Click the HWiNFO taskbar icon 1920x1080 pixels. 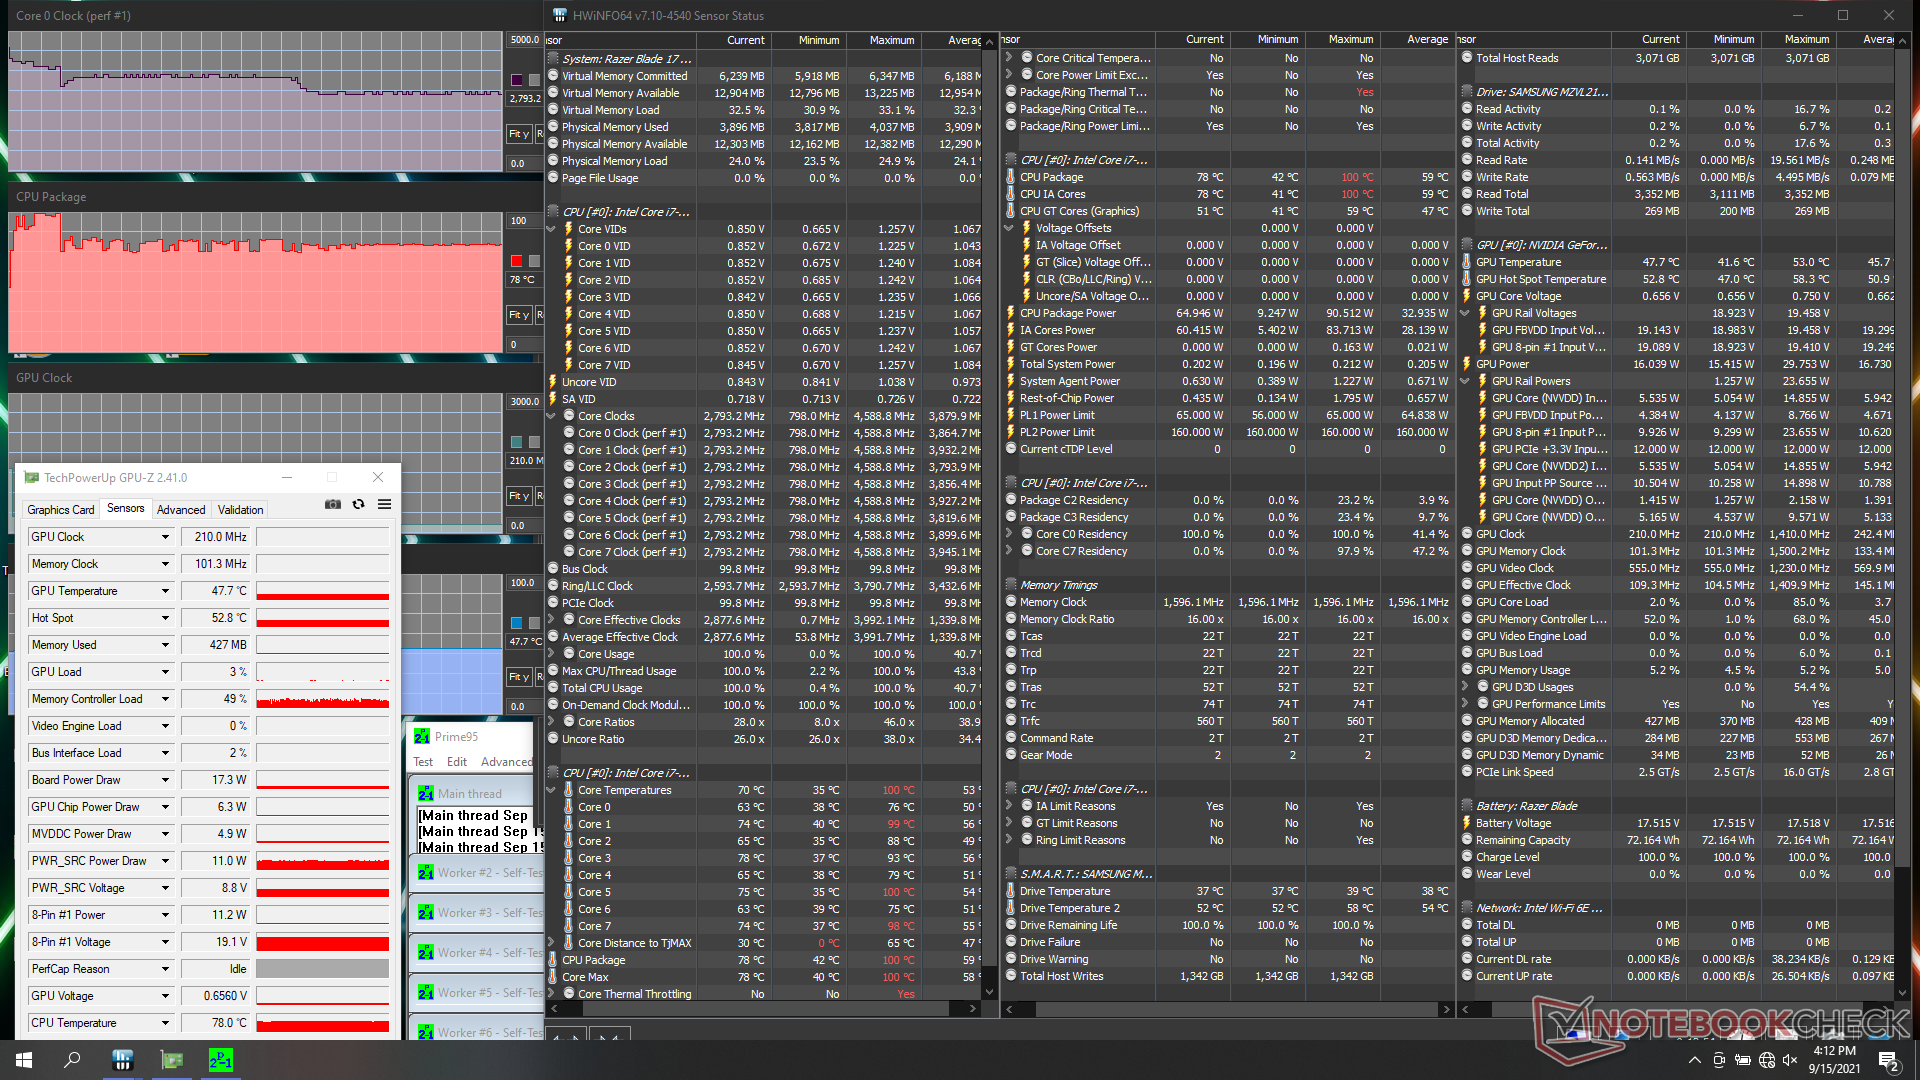[122, 1060]
